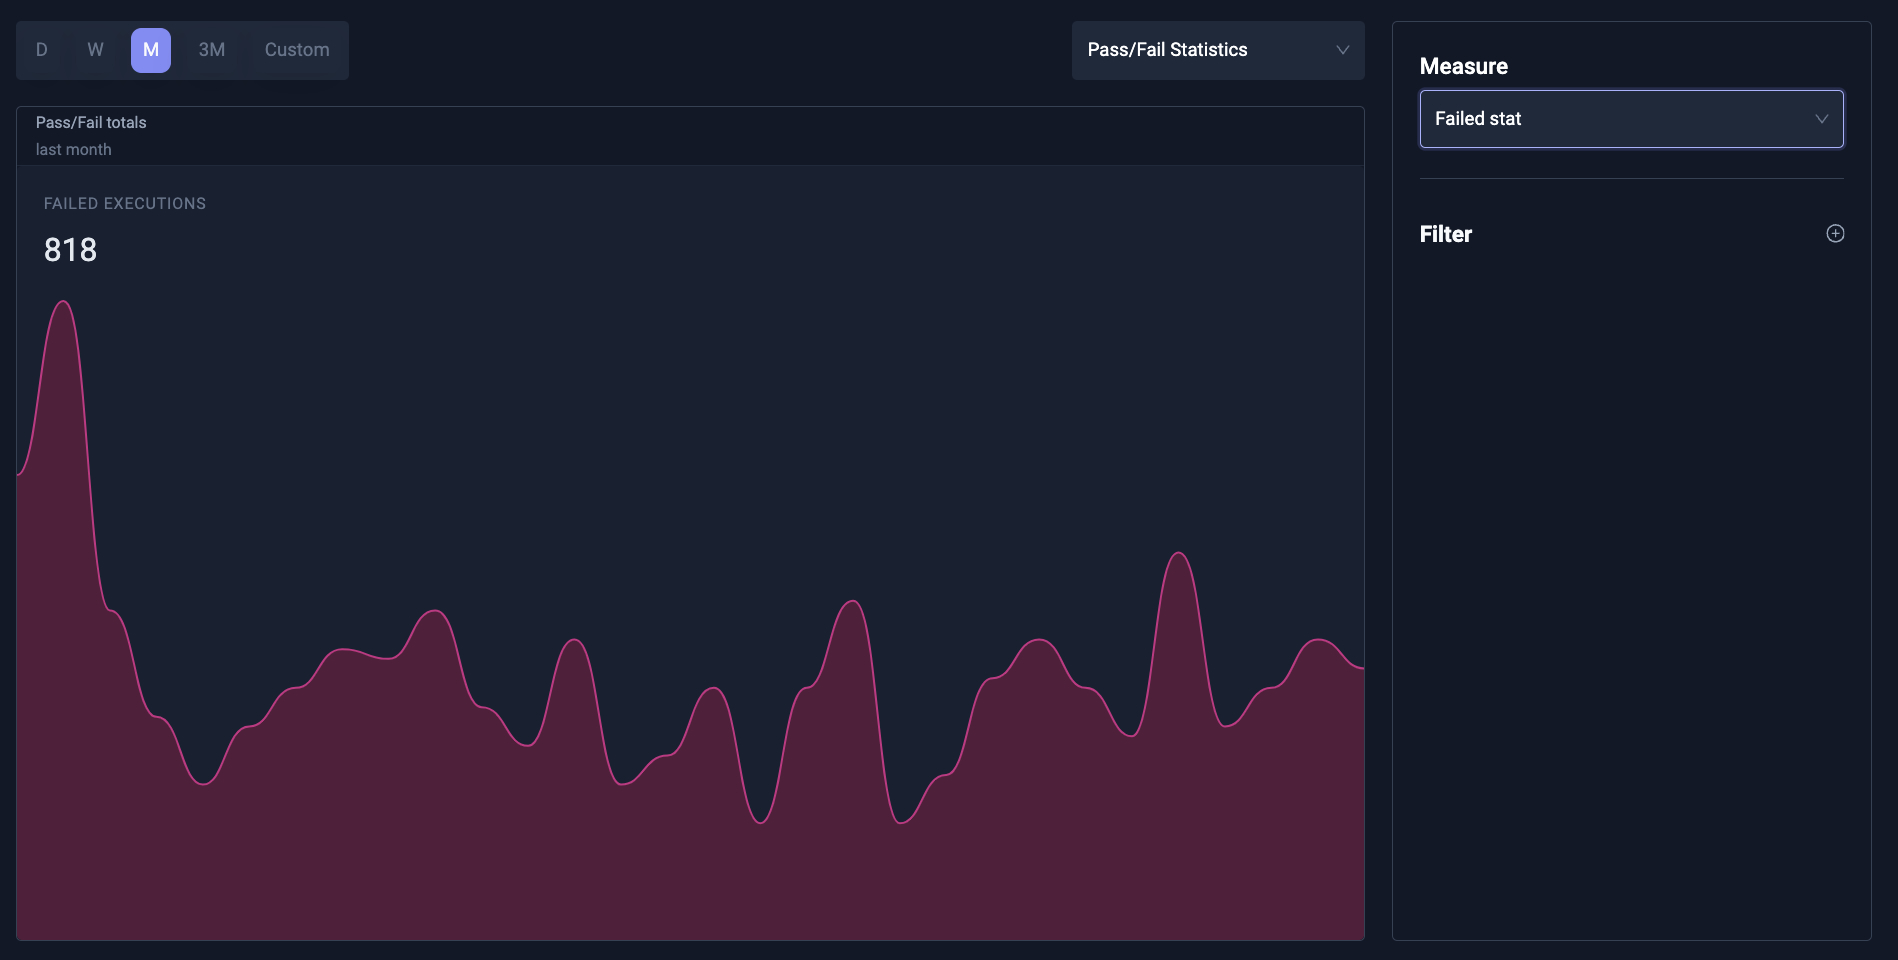1898x960 pixels.
Task: Click the add filter plus icon
Action: pyautogui.click(x=1835, y=234)
